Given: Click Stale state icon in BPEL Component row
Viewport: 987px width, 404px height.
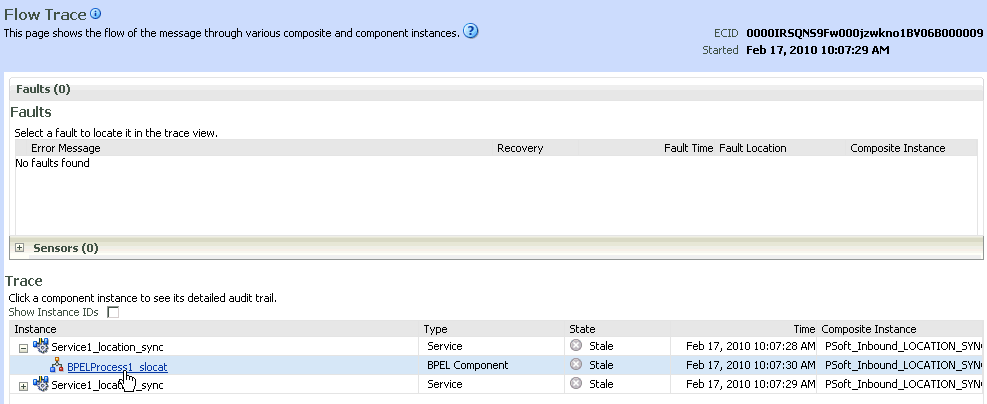Looking at the screenshot, I should [x=575, y=364].
